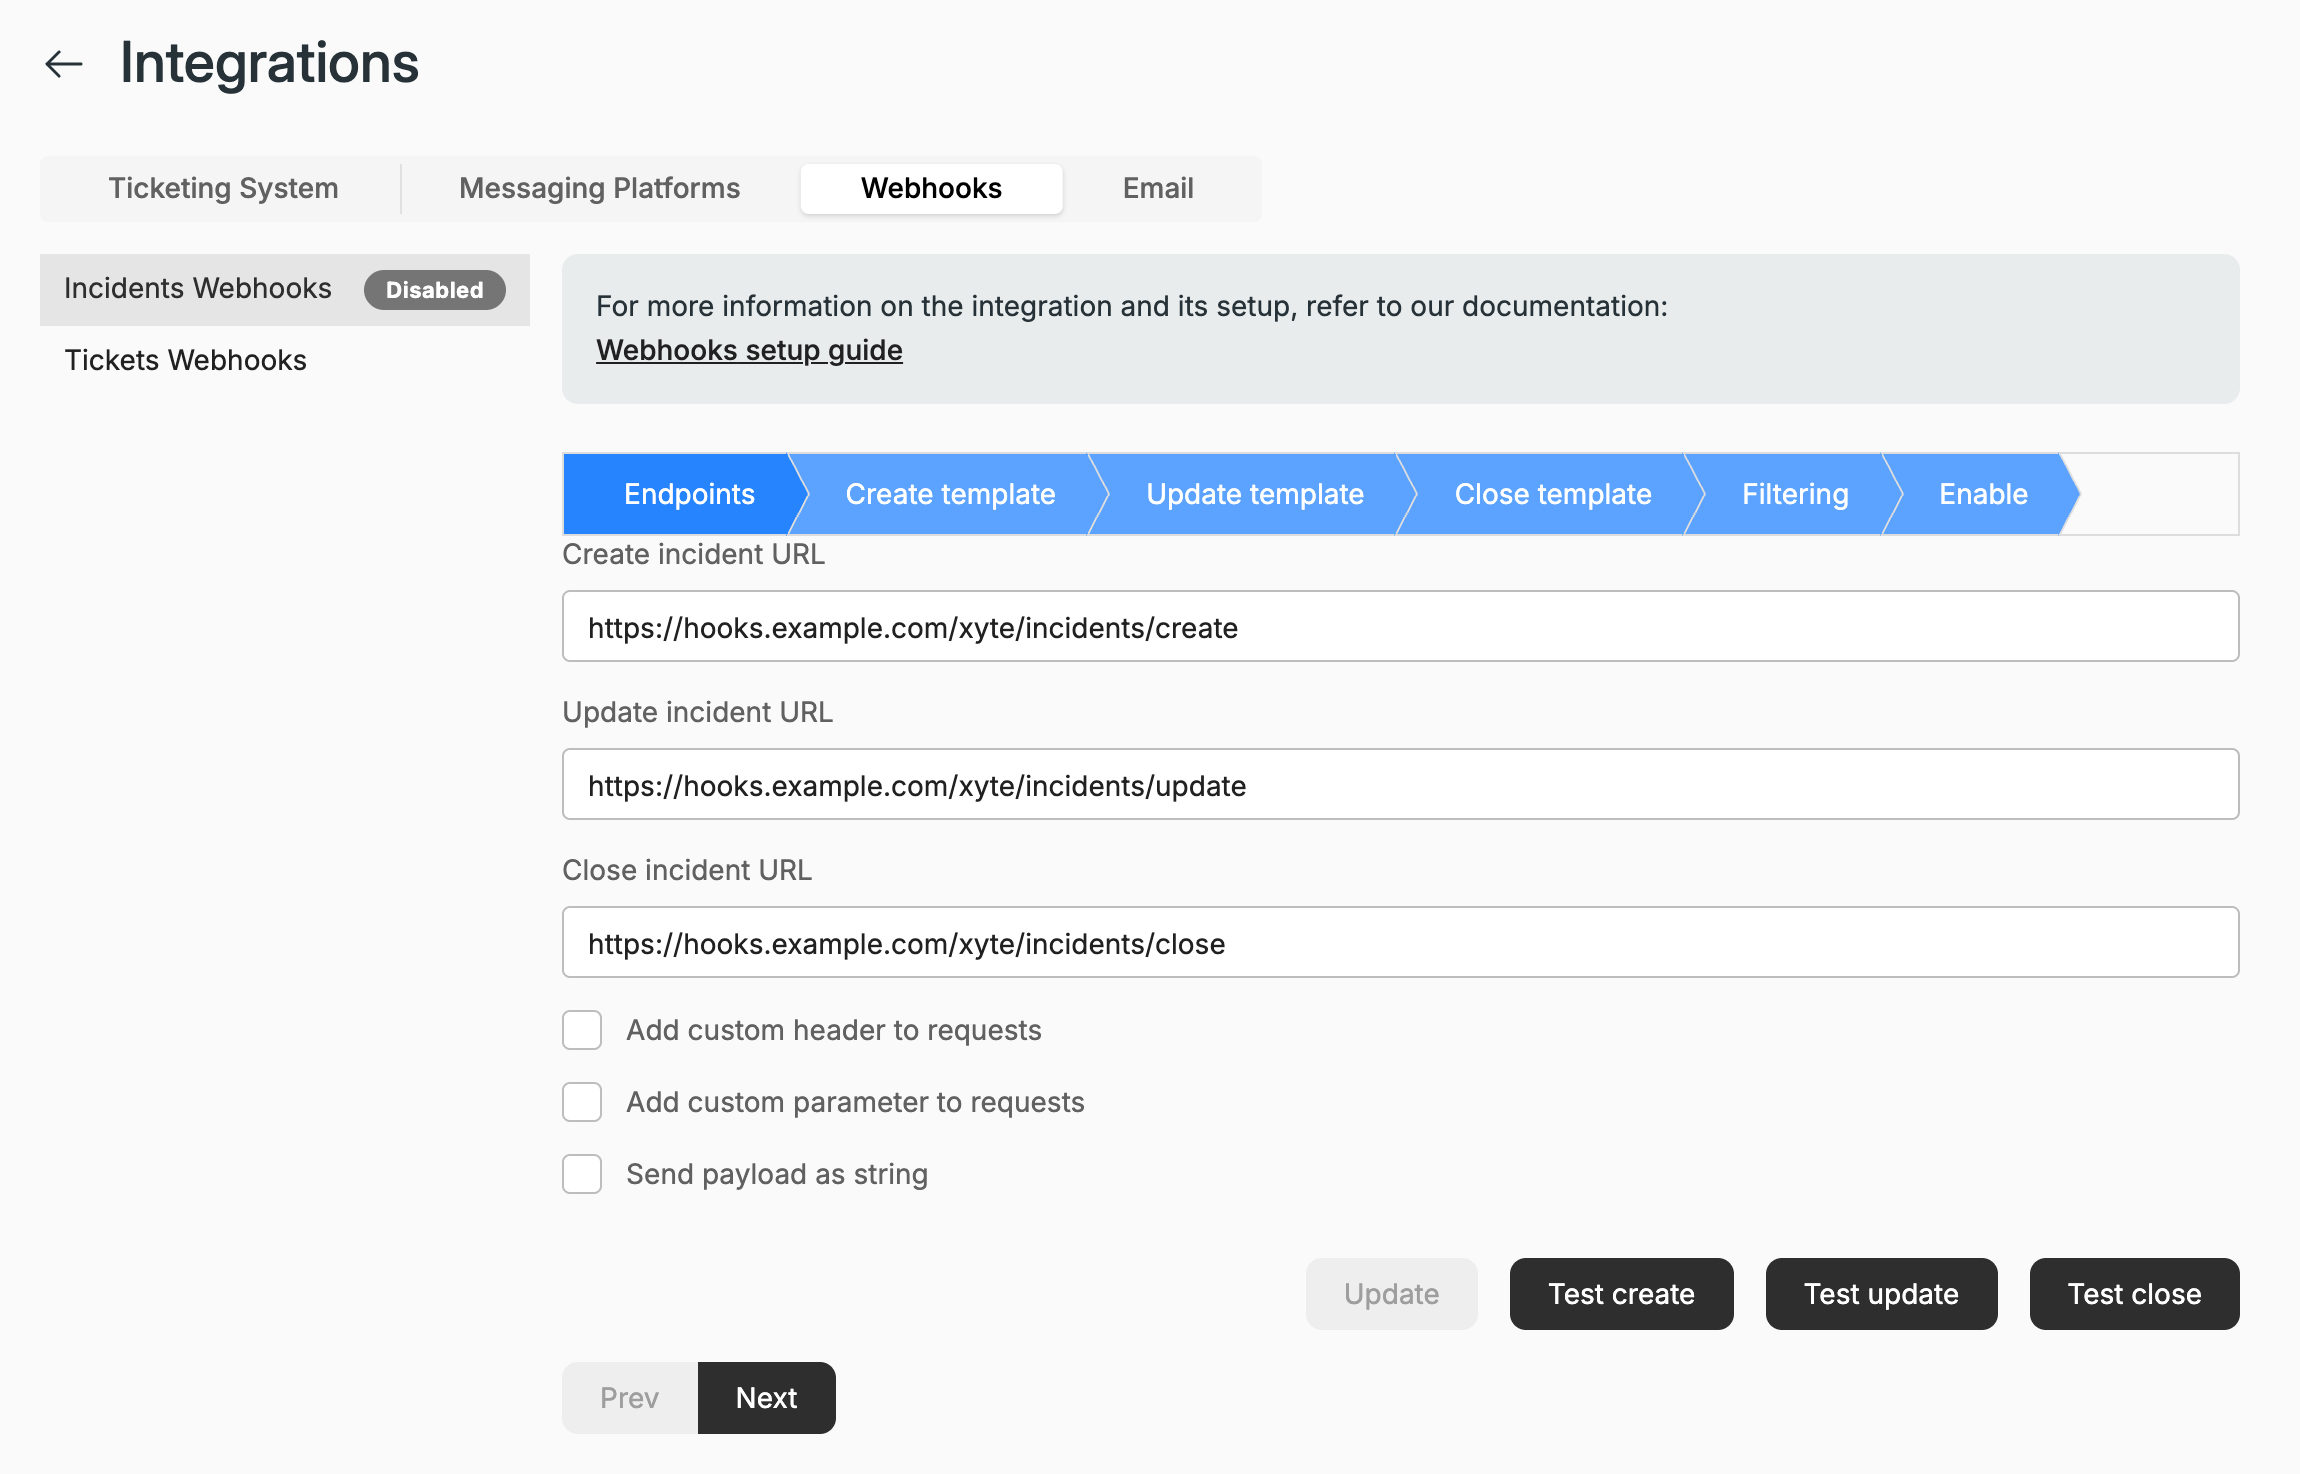
Task: Enable Add custom header to requests
Action: [x=582, y=1030]
